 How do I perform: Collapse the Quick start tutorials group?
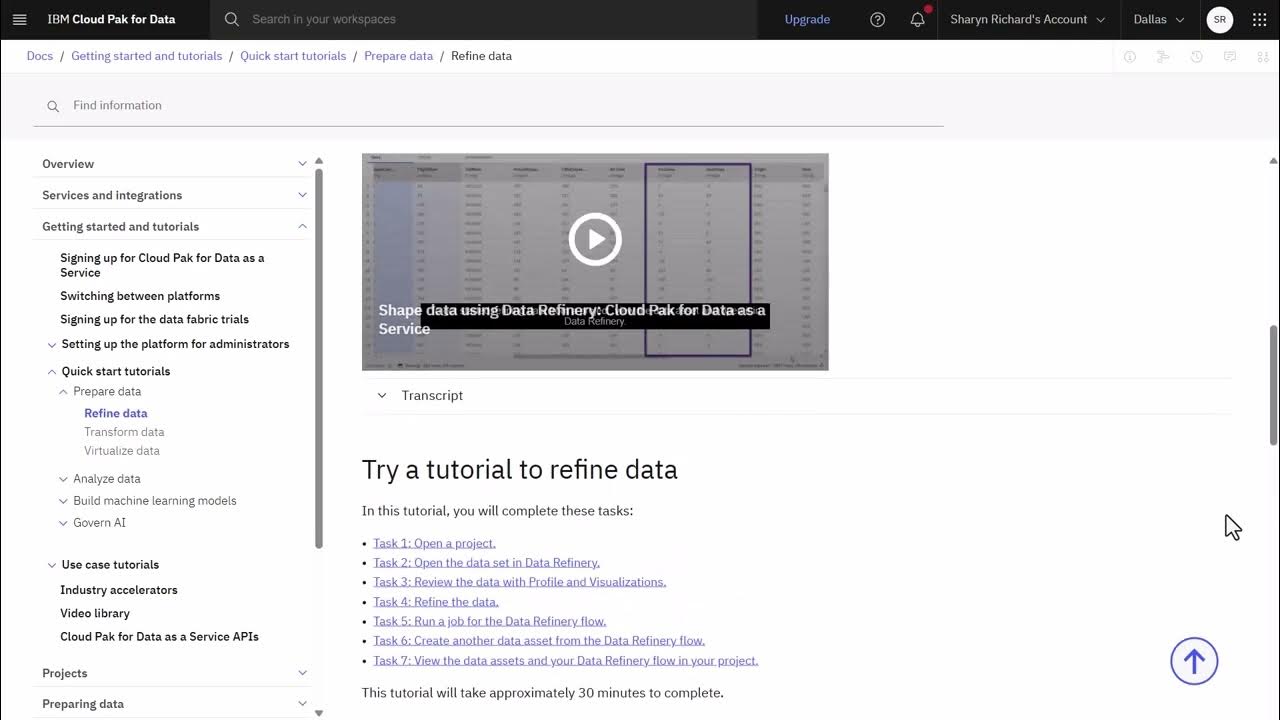[52, 372]
